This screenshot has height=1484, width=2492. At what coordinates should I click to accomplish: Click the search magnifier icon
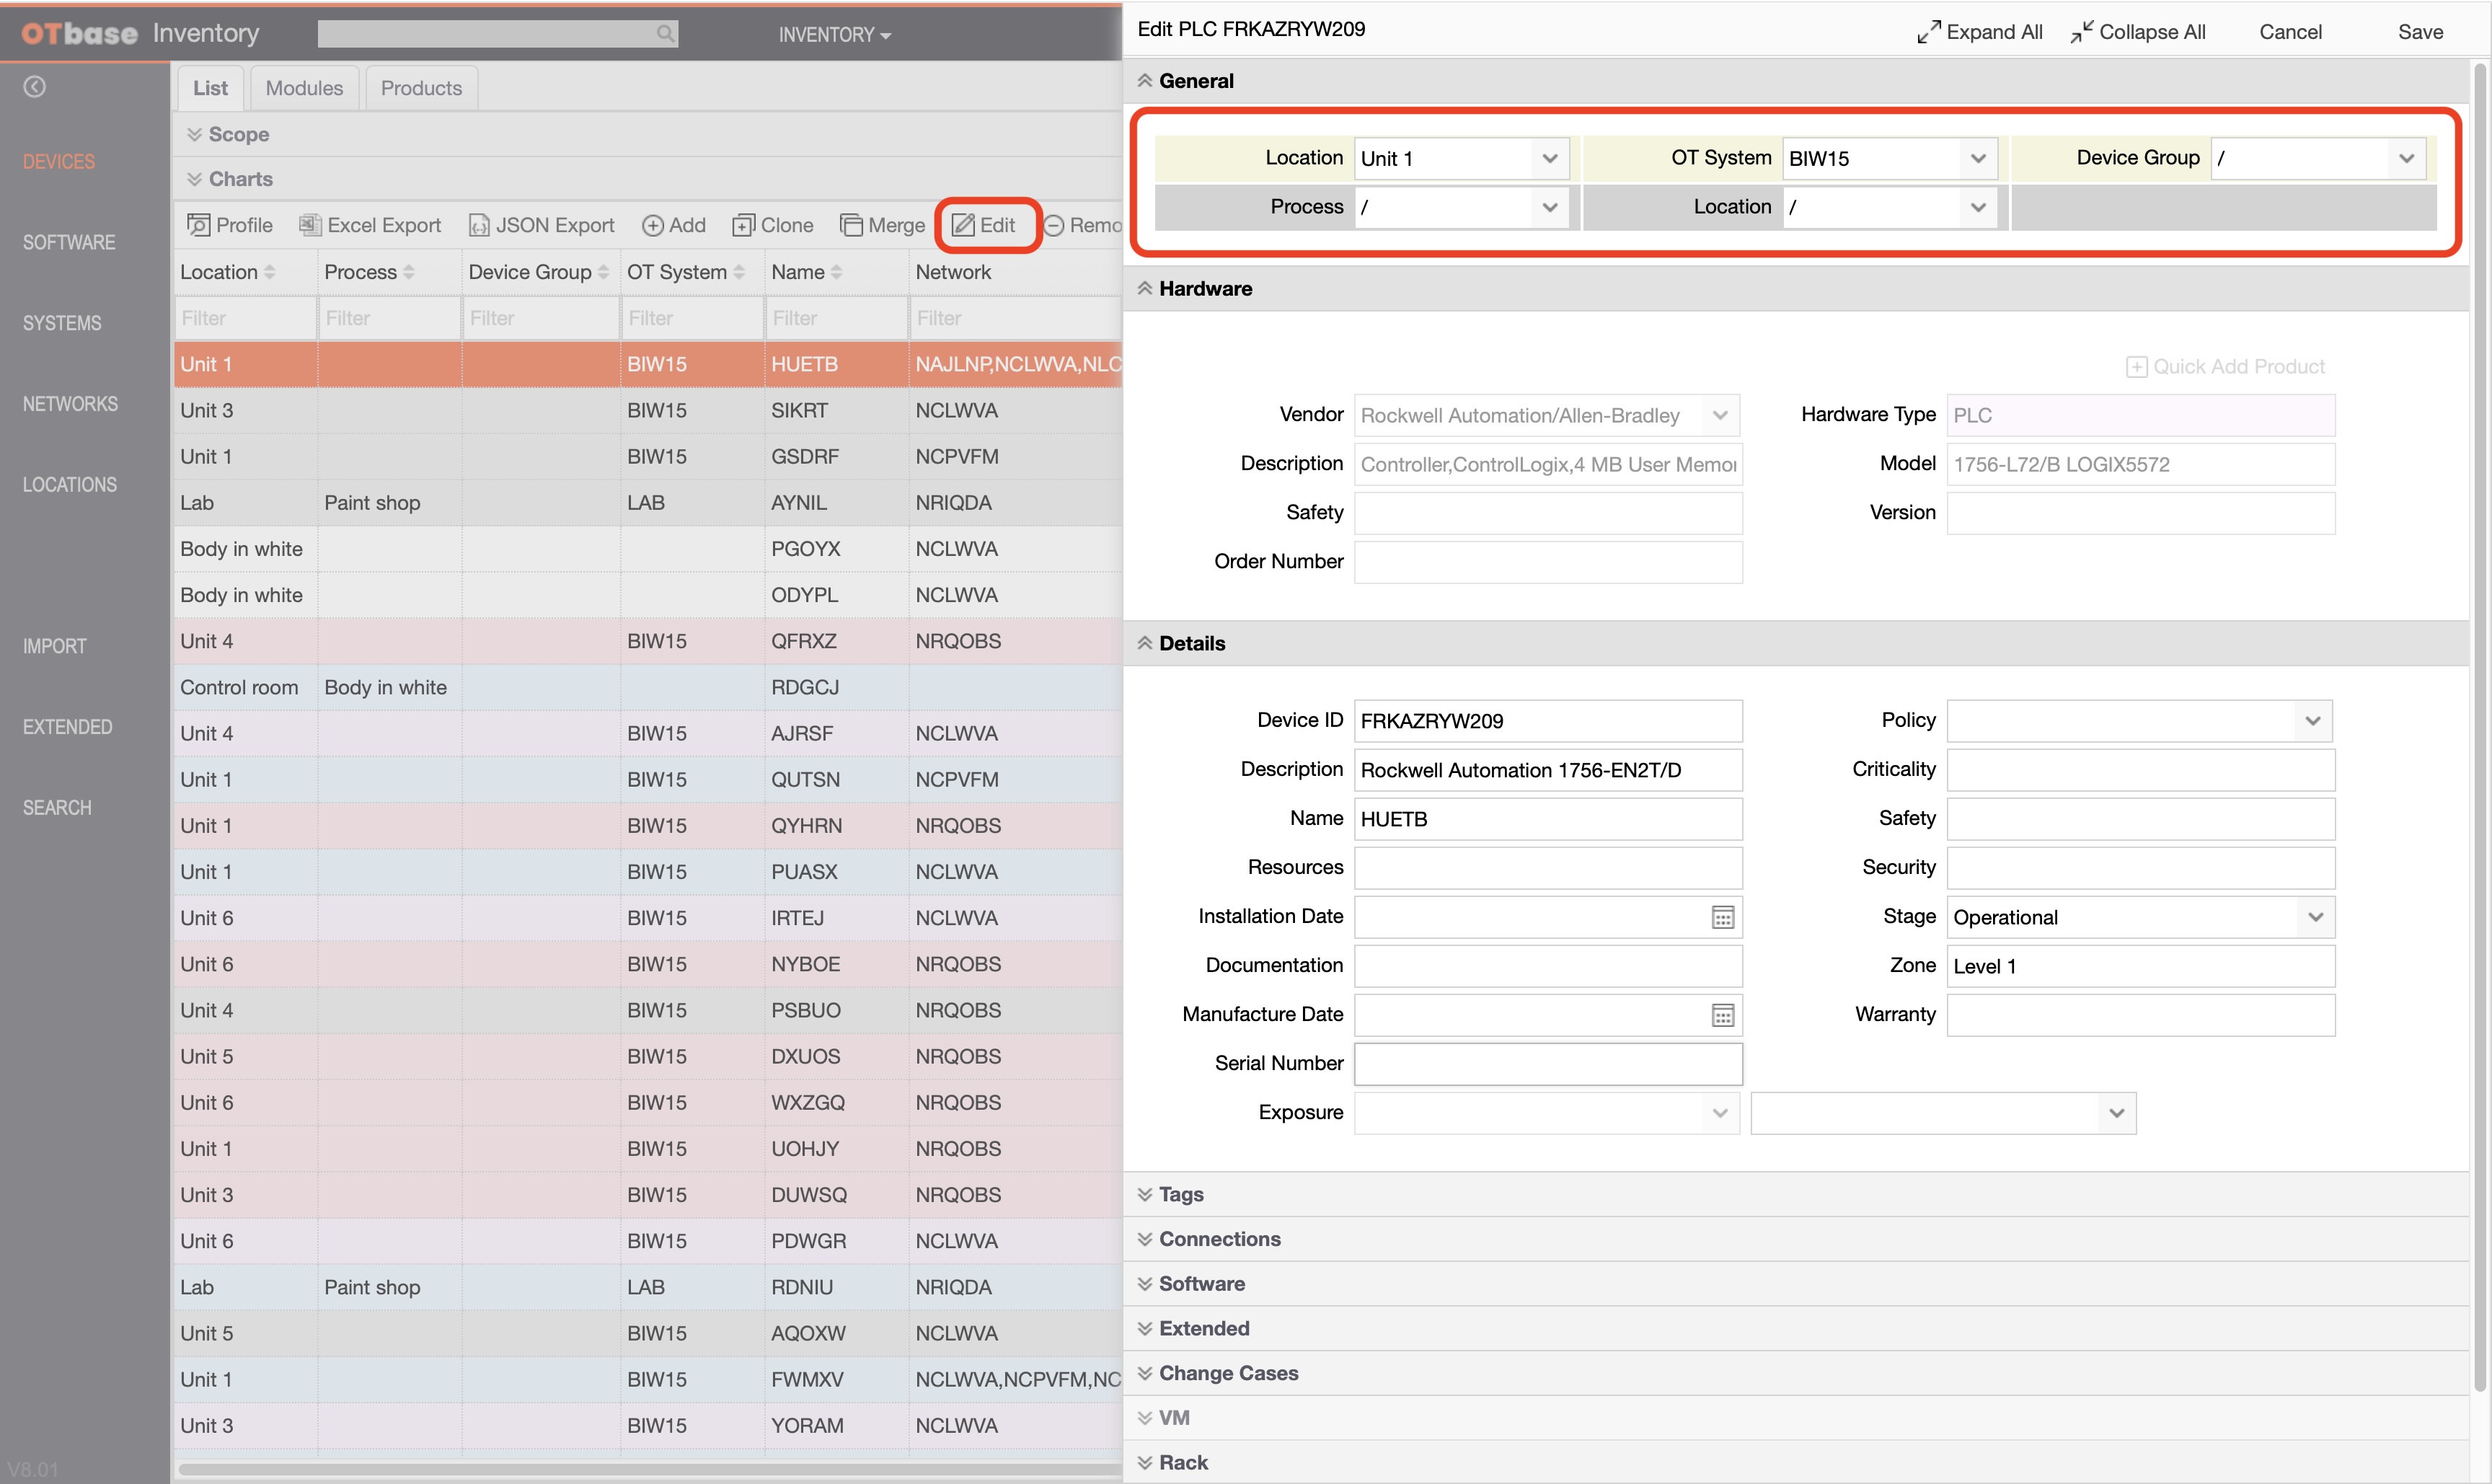click(x=665, y=34)
